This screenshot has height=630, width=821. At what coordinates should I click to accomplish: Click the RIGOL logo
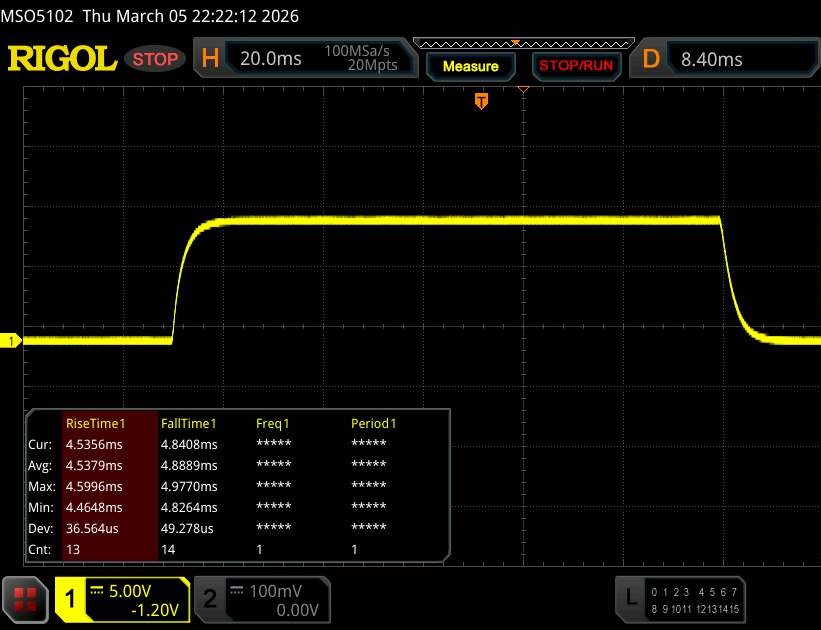pyautogui.click(x=62, y=59)
